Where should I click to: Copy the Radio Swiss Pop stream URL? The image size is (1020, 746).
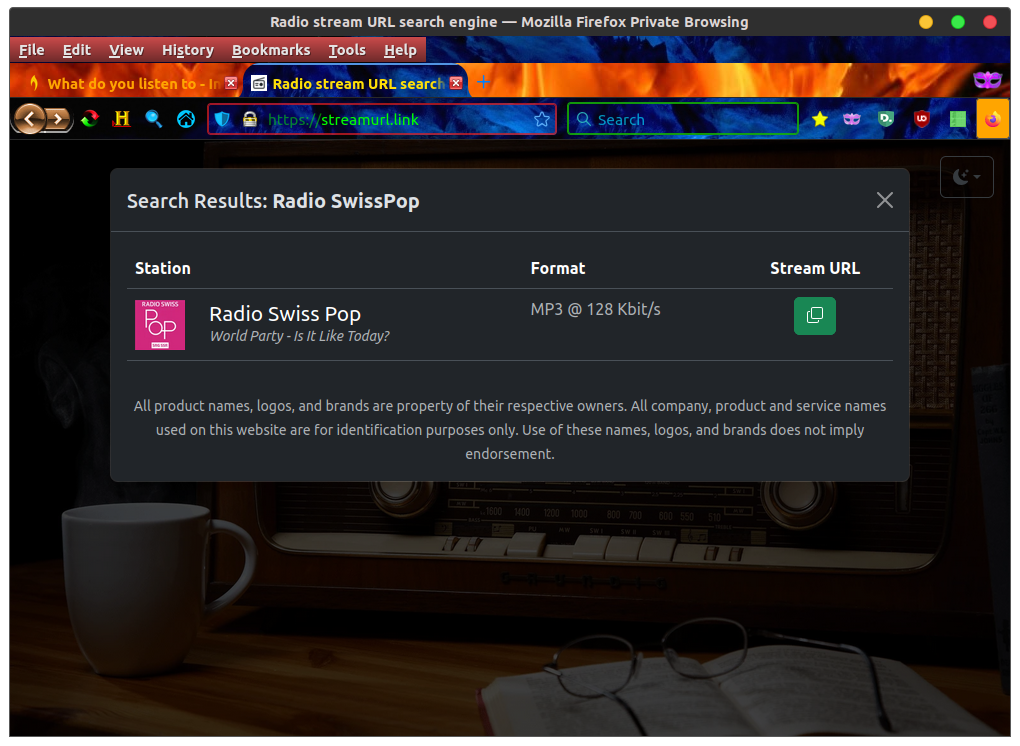[x=814, y=315]
